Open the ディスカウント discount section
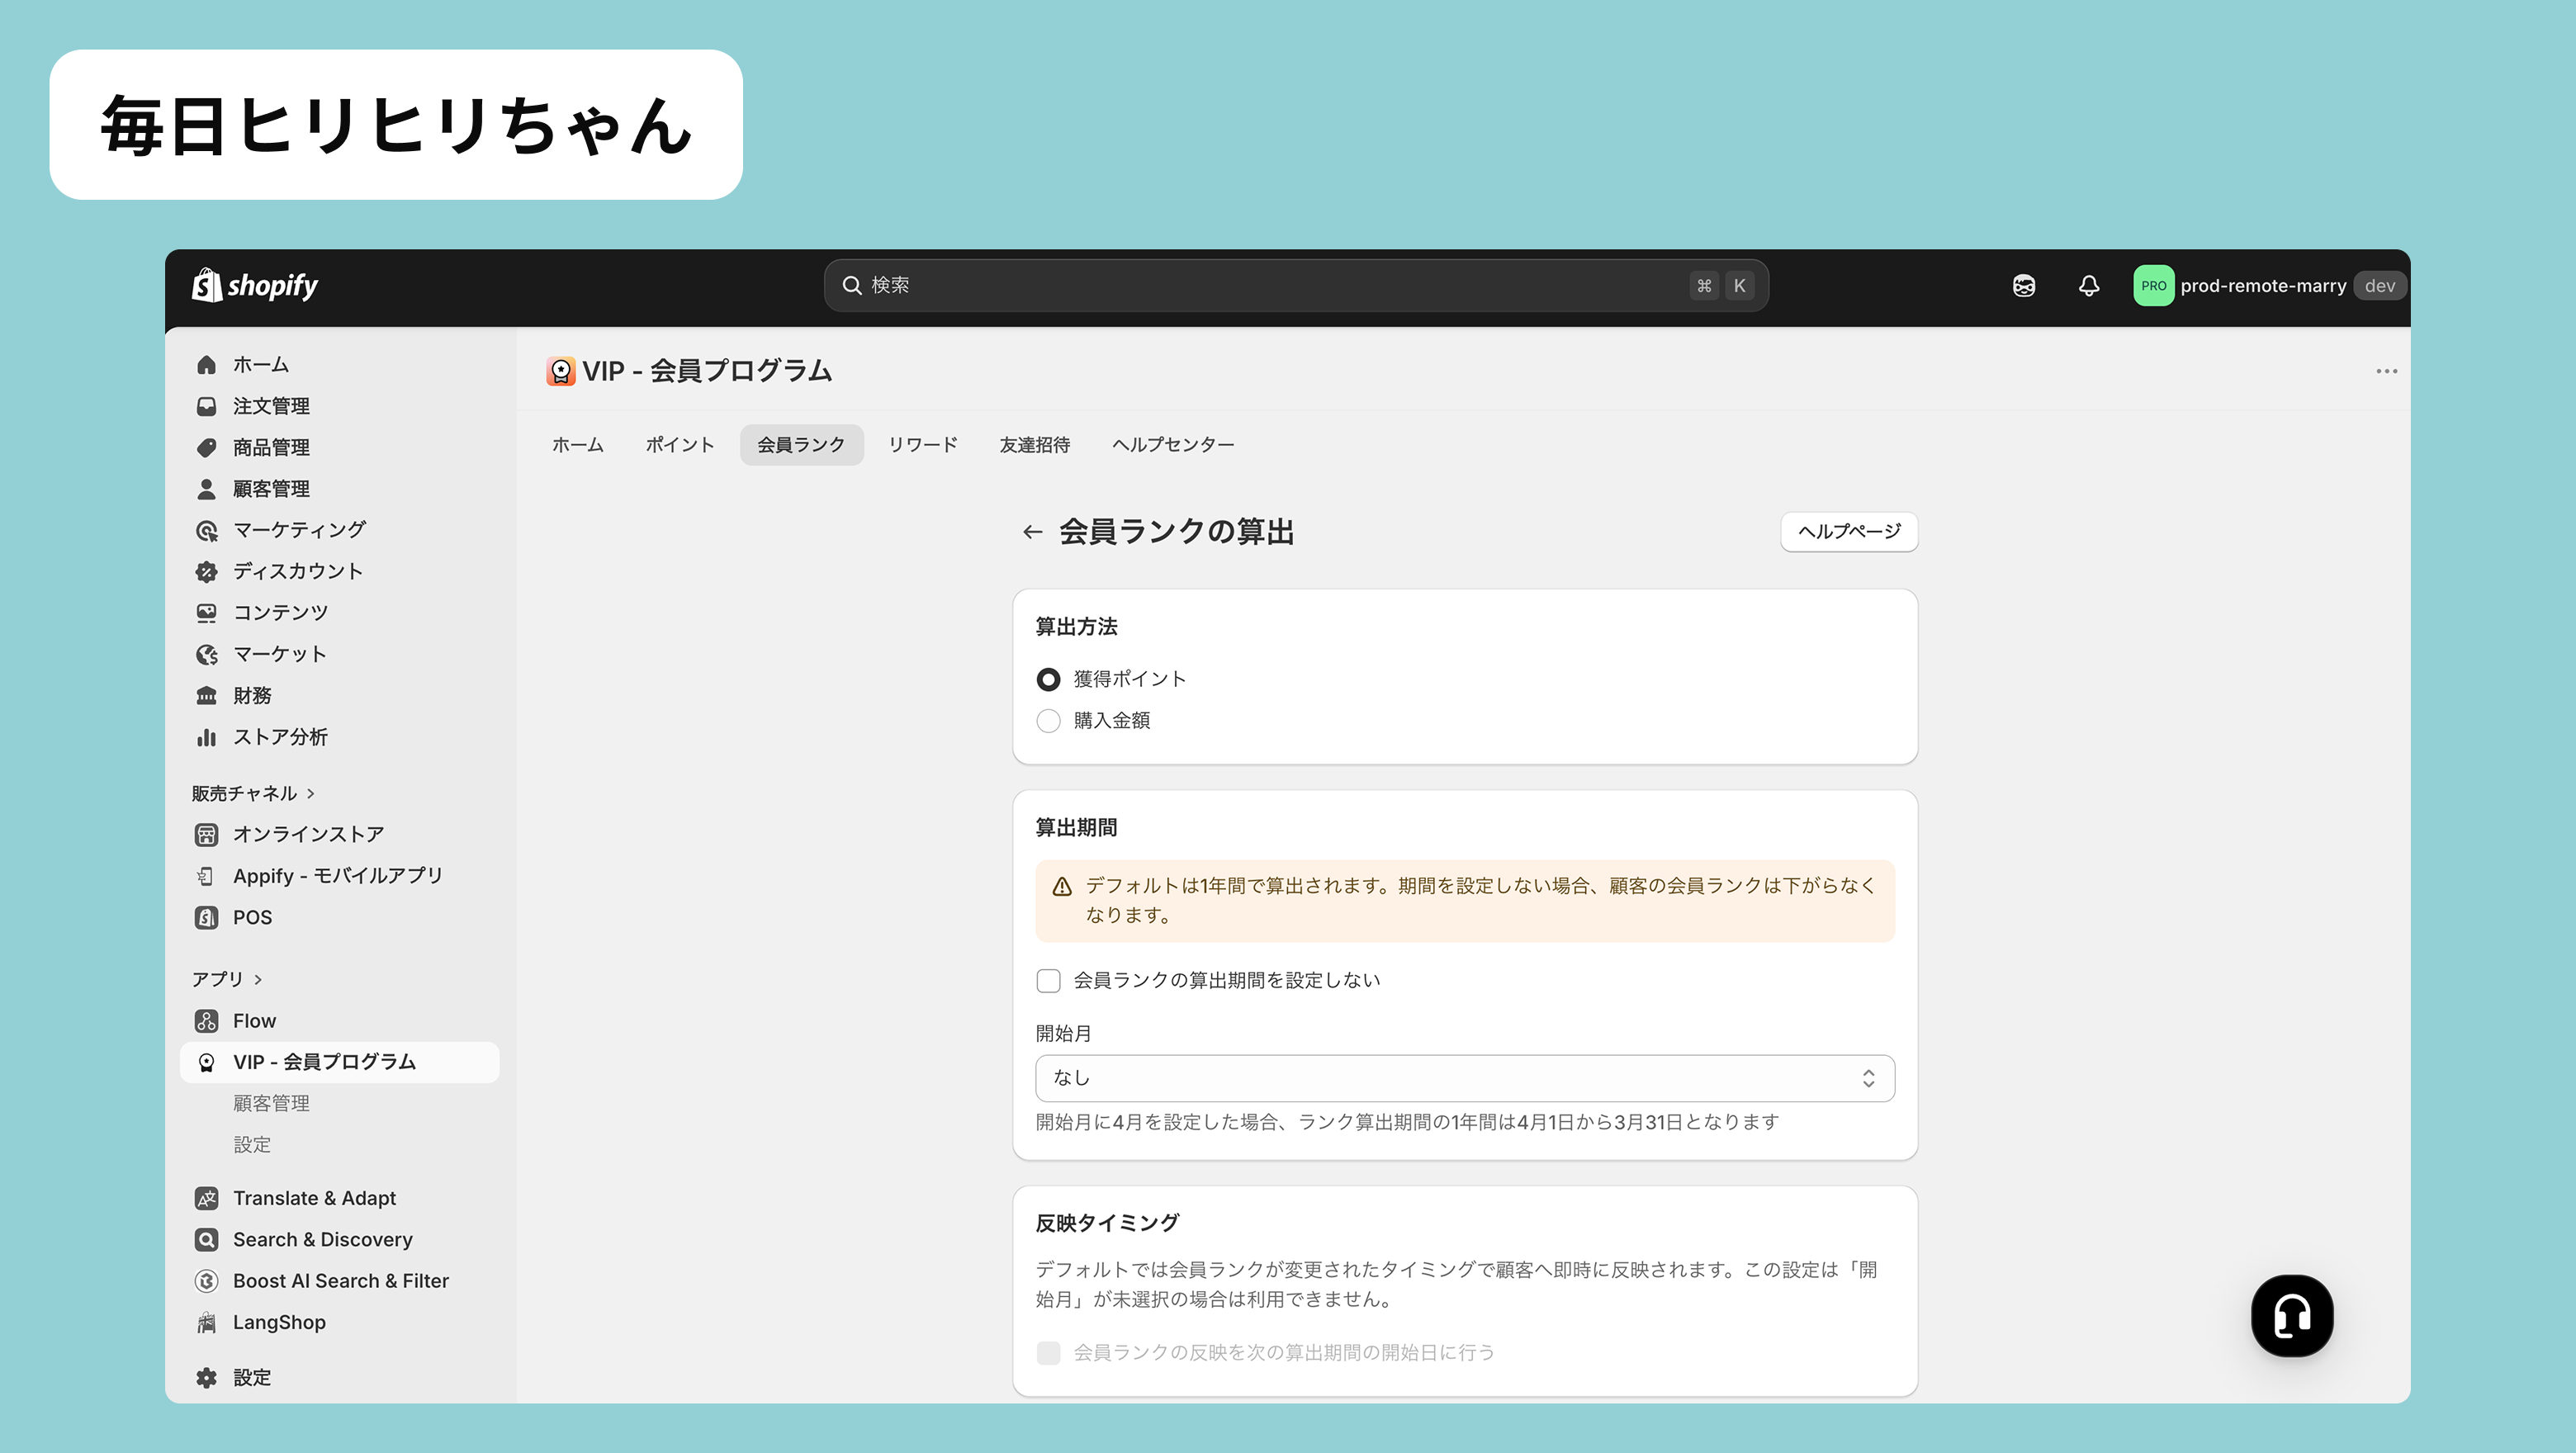Viewport: 2576px width, 1453px height. (x=297, y=571)
